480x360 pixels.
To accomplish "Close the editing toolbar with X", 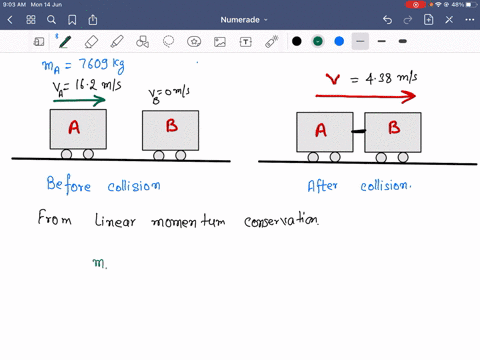I will tap(449, 20).
